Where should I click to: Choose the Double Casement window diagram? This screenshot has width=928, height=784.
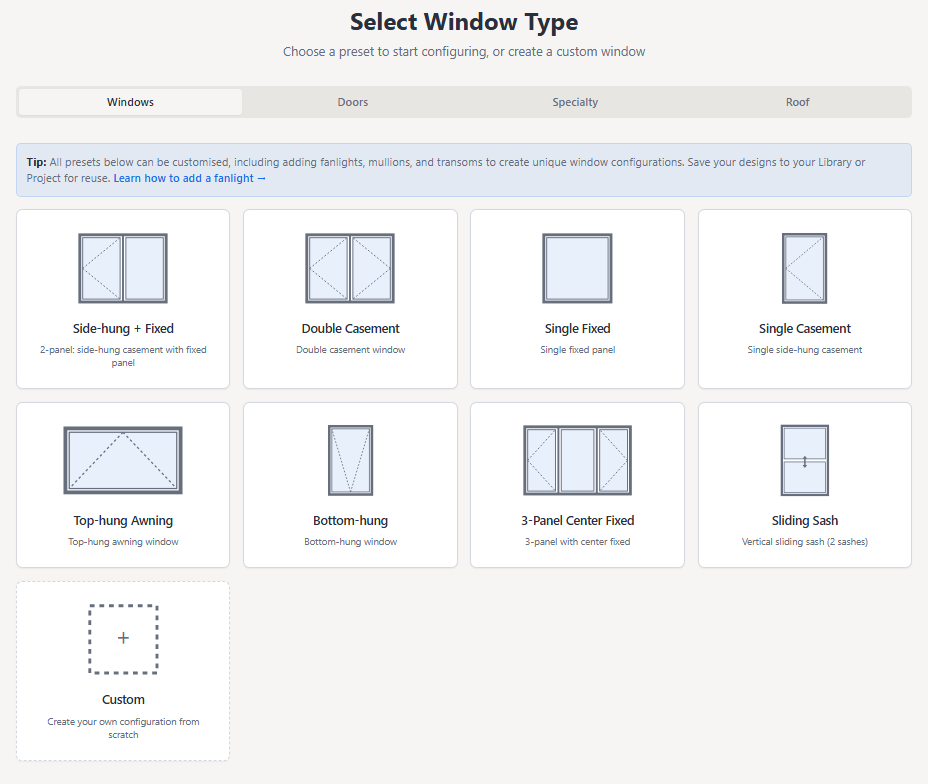click(x=350, y=268)
